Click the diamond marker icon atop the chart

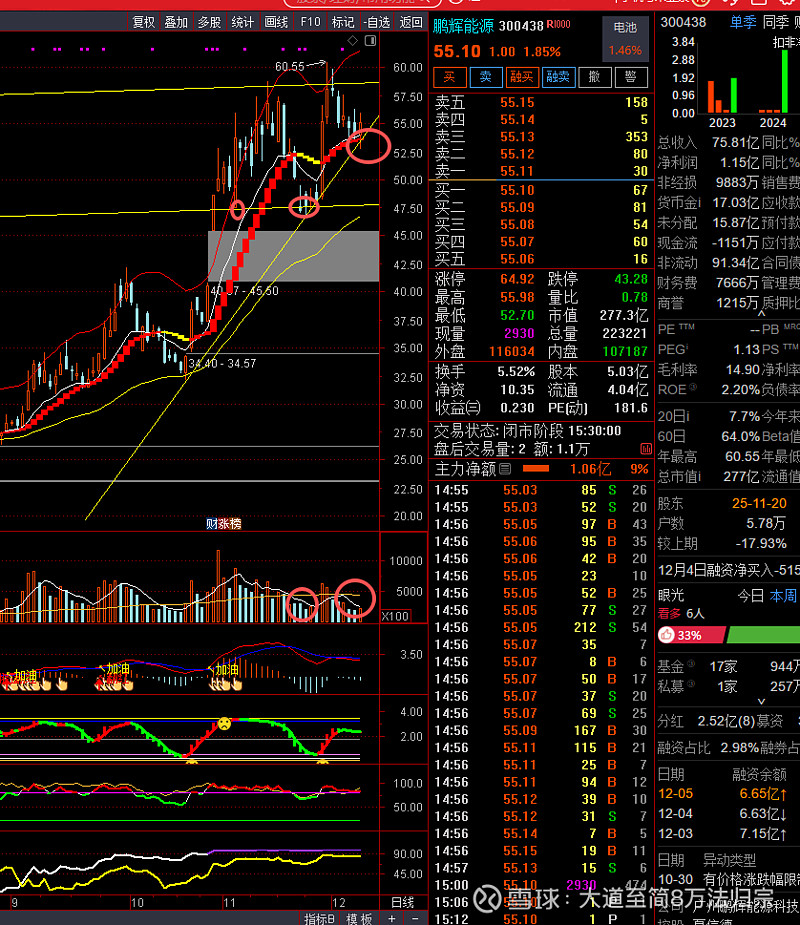click(353, 41)
